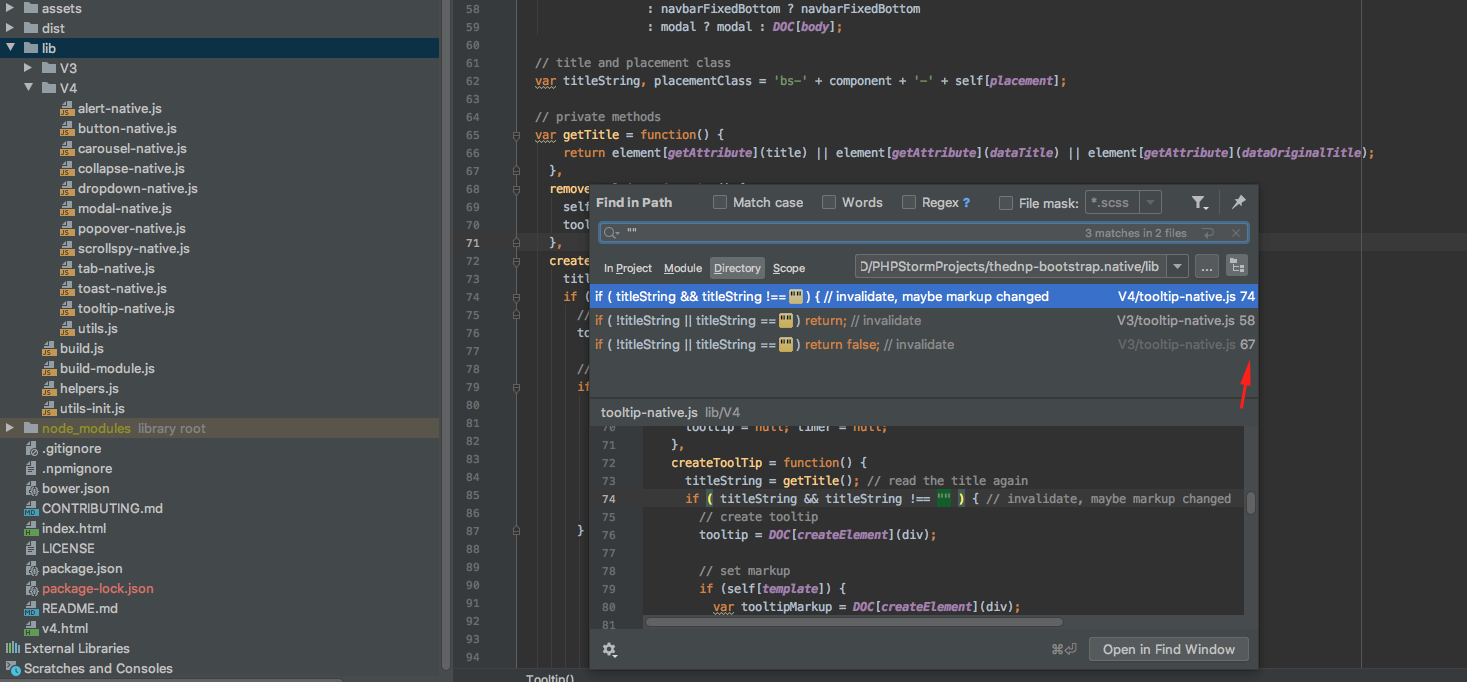Open popover-native.js file
This screenshot has height=682, width=1467.
[x=132, y=228]
